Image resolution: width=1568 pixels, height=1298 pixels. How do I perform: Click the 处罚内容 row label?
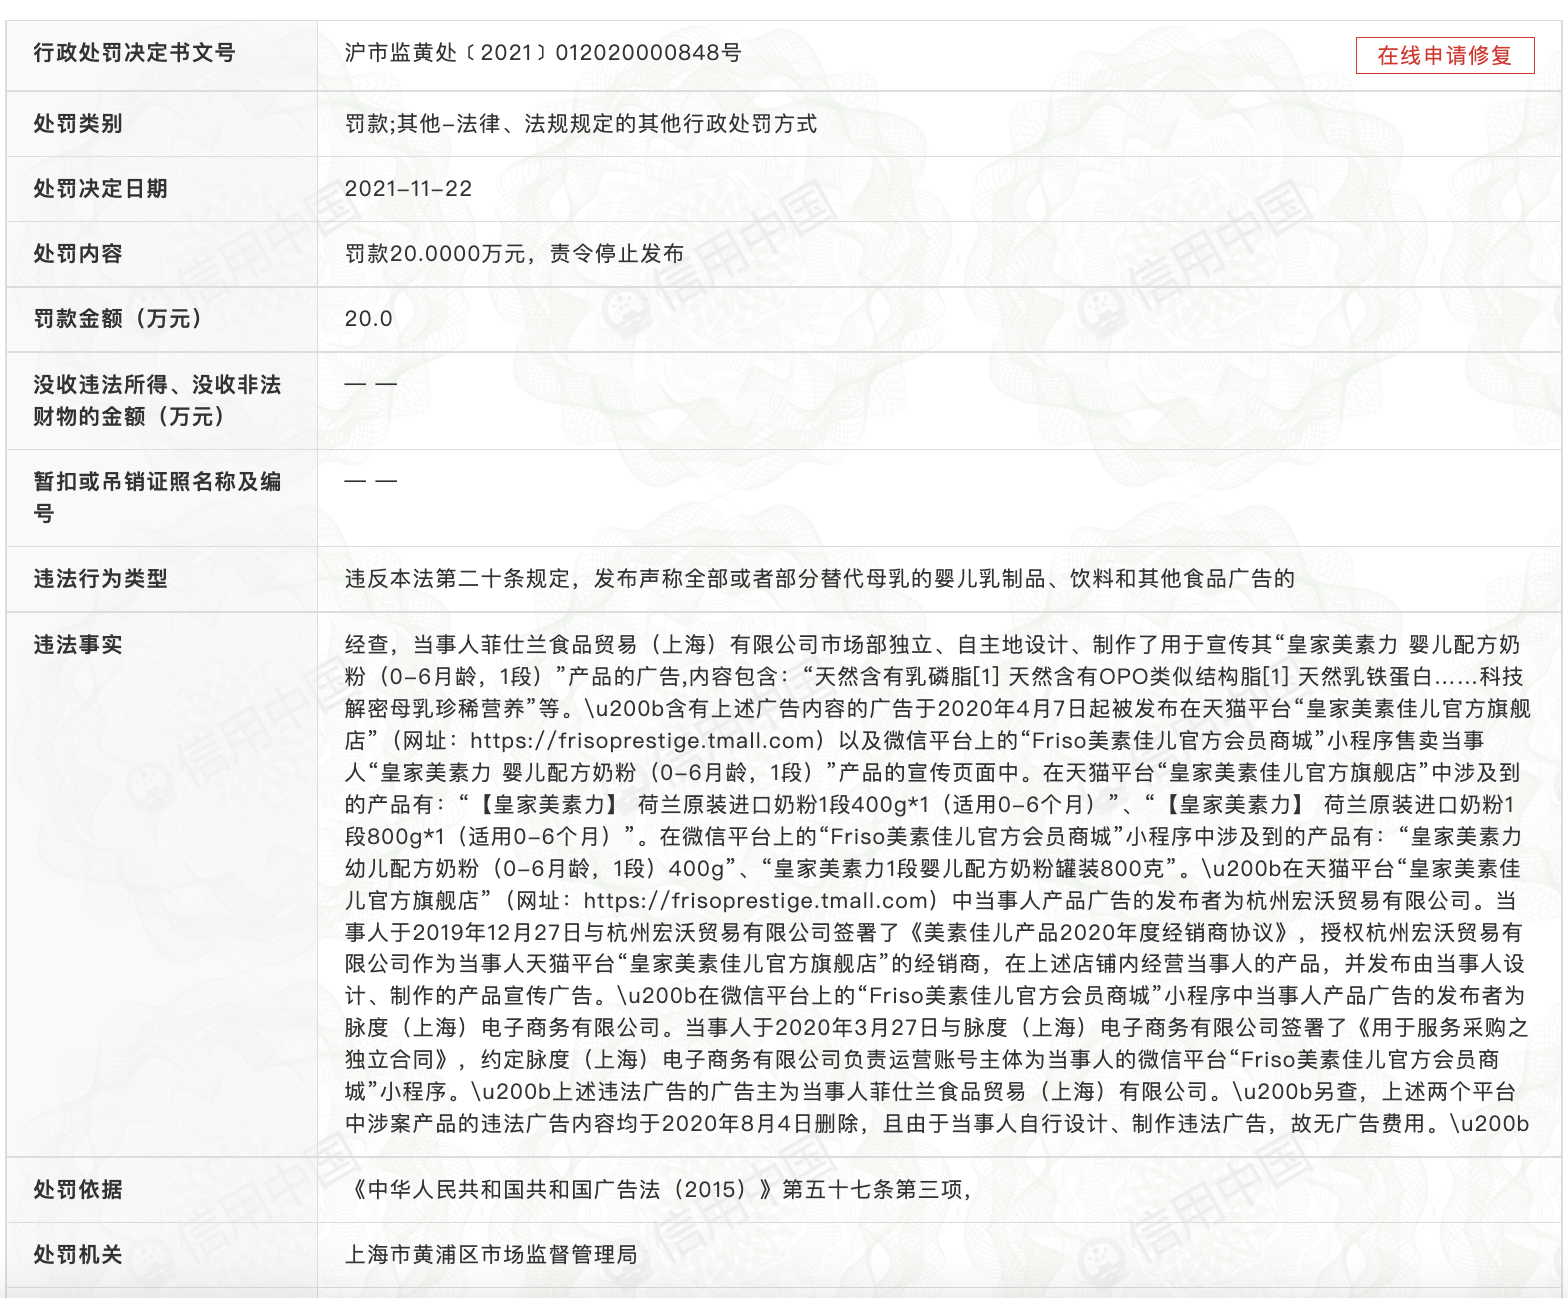(78, 254)
